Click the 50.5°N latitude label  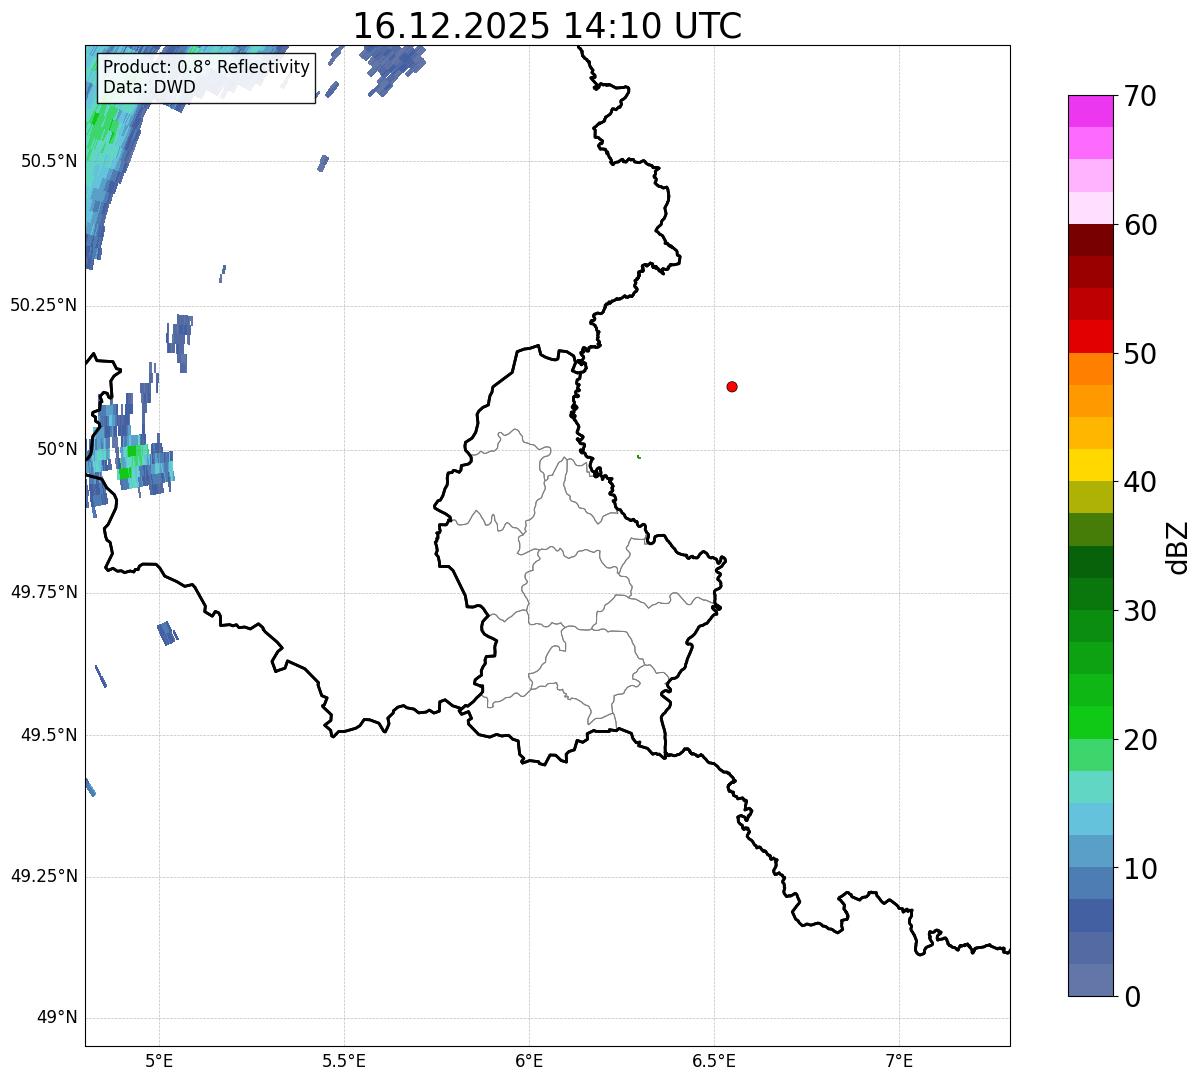[48, 161]
